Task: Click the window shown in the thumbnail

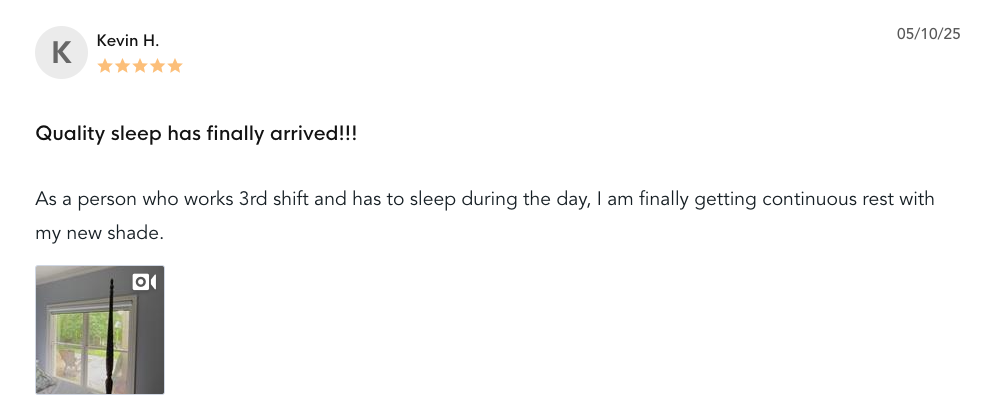Action: click(x=90, y=341)
